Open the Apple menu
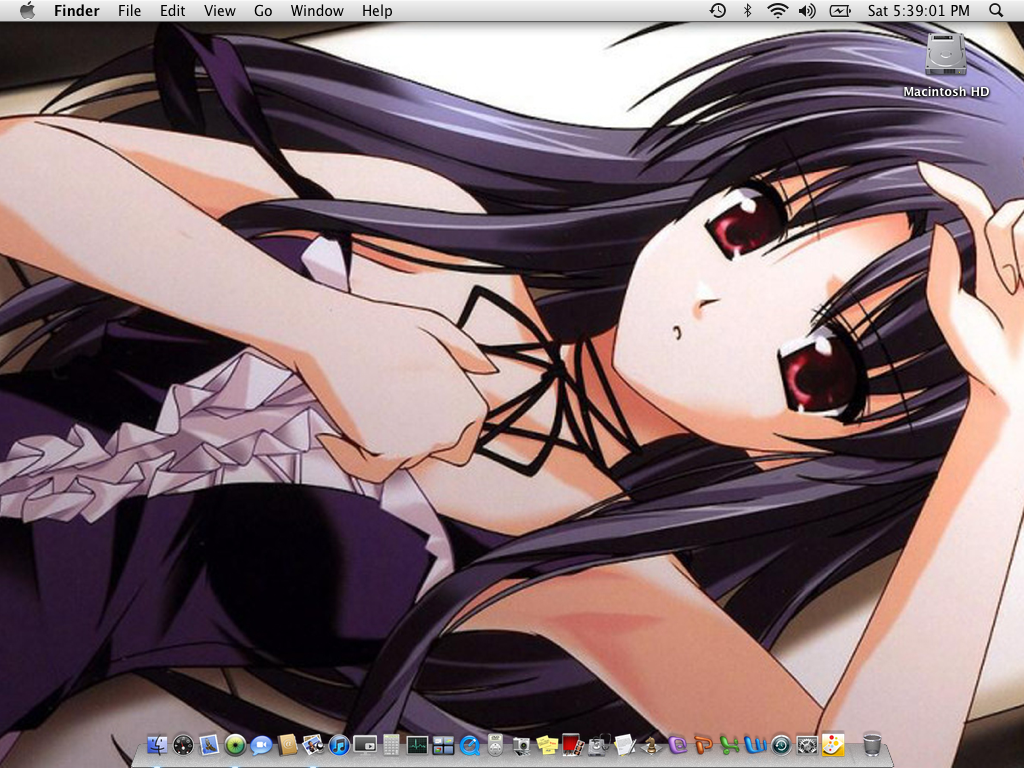Image resolution: width=1024 pixels, height=768 pixels. pos(27,10)
